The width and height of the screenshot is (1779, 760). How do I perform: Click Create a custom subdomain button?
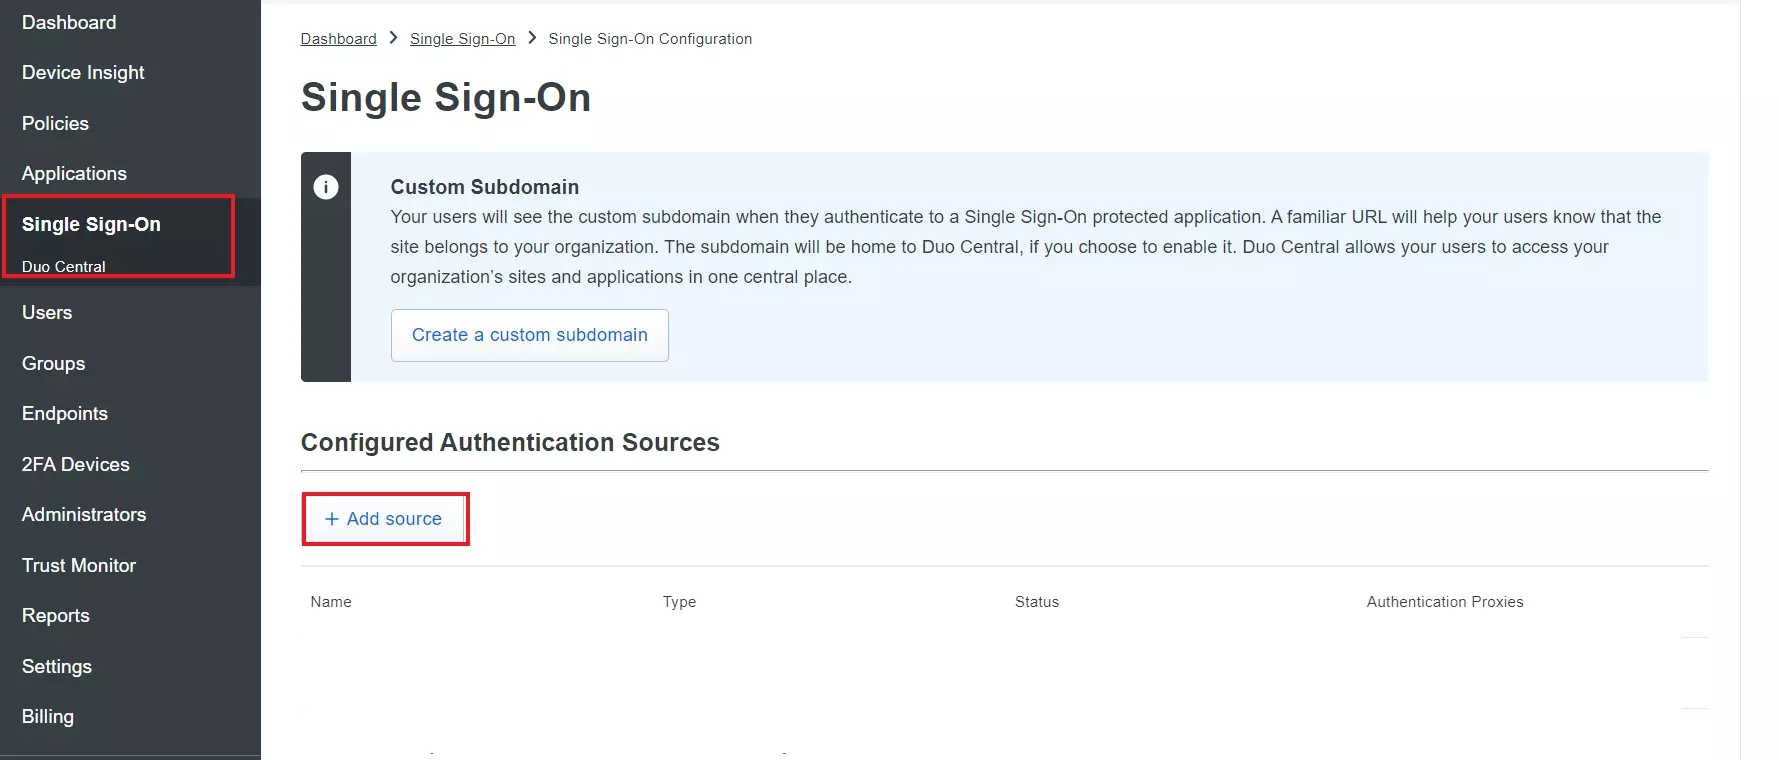(x=530, y=335)
